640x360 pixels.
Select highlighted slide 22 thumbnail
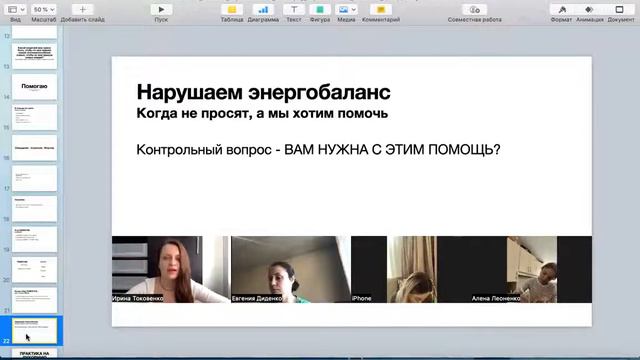click(34, 331)
